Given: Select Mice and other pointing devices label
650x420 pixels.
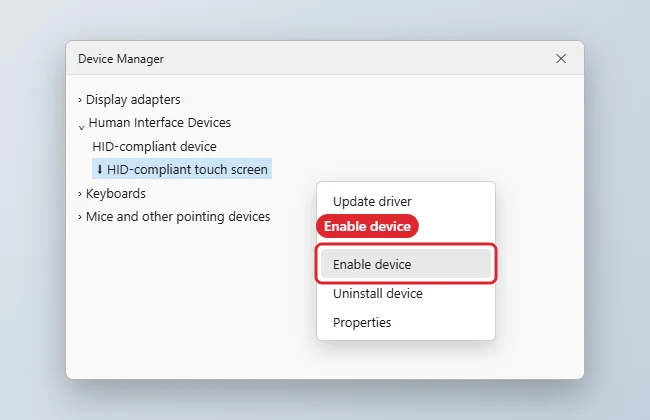Looking at the screenshot, I should 178,216.
